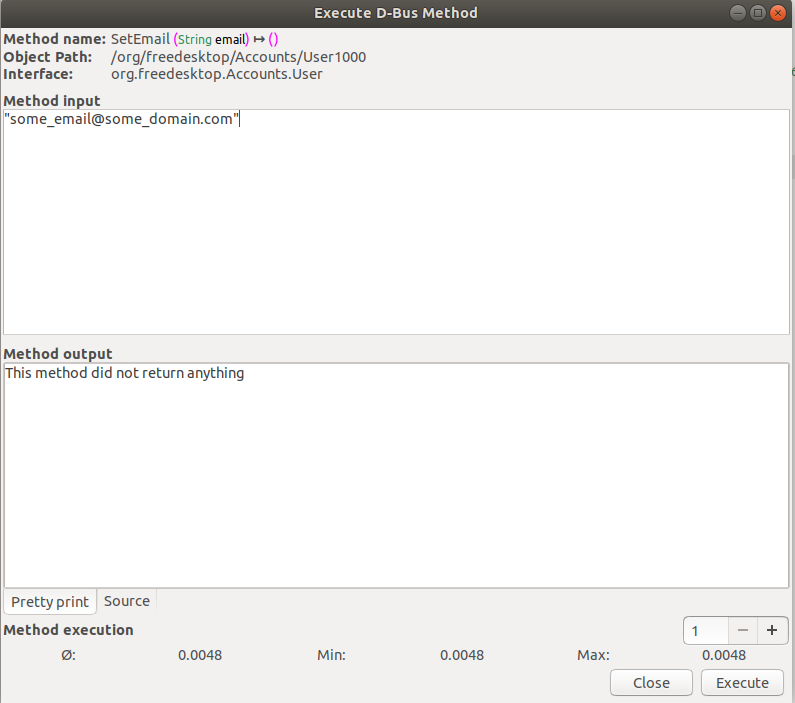Click the email string in Method input

(122, 120)
